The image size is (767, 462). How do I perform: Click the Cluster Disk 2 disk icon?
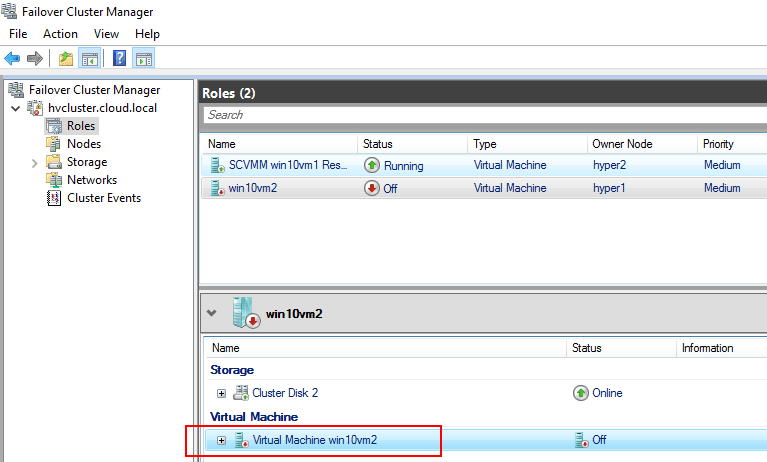(241, 393)
